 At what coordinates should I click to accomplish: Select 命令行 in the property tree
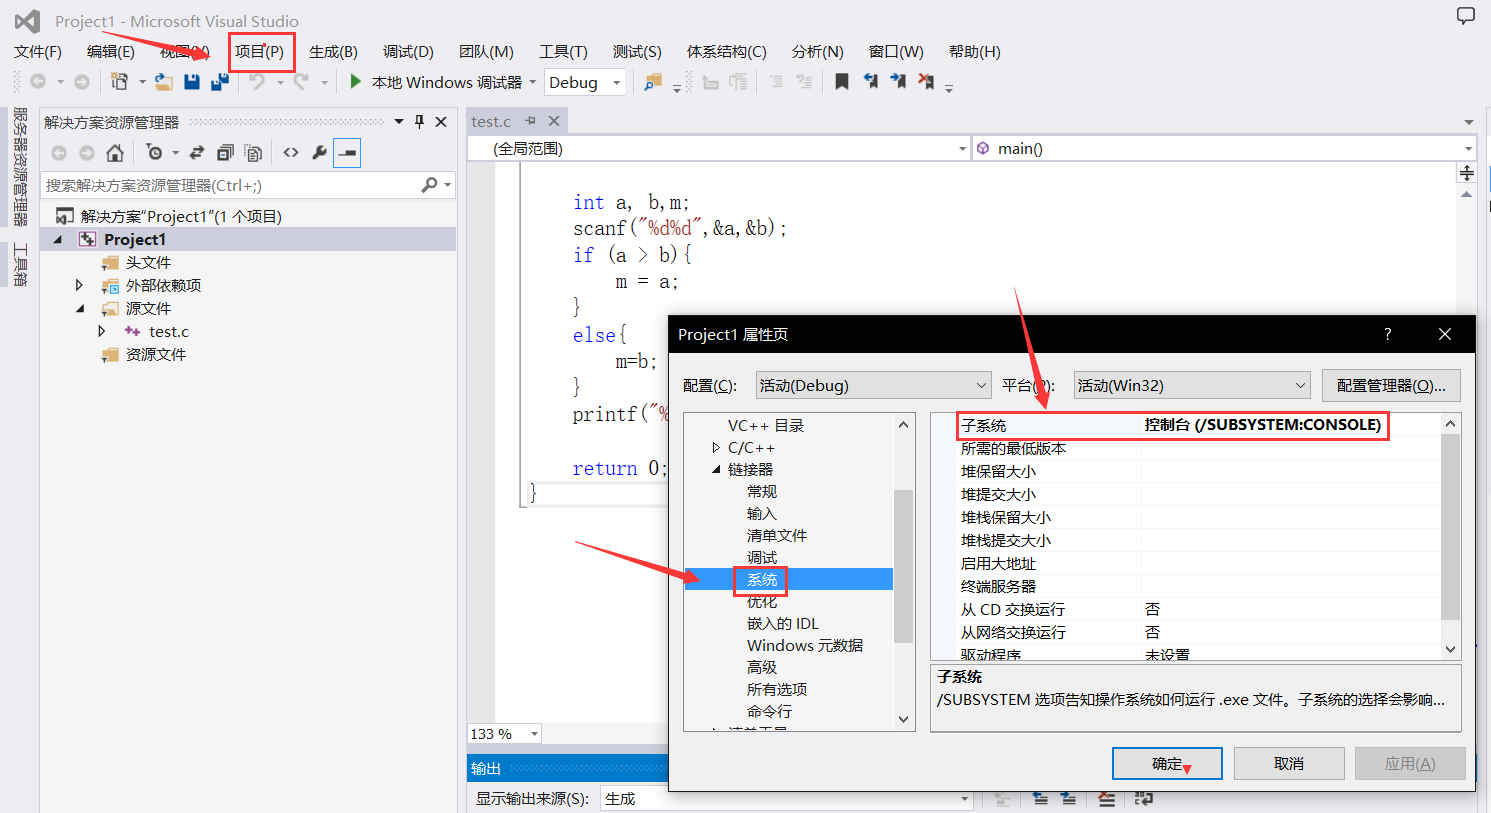(769, 711)
